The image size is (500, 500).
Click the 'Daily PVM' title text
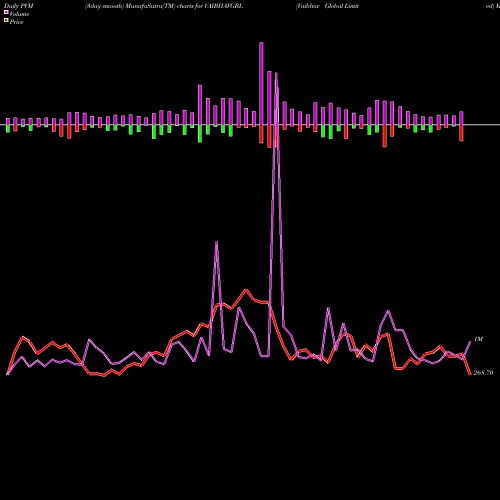(x=19, y=6)
